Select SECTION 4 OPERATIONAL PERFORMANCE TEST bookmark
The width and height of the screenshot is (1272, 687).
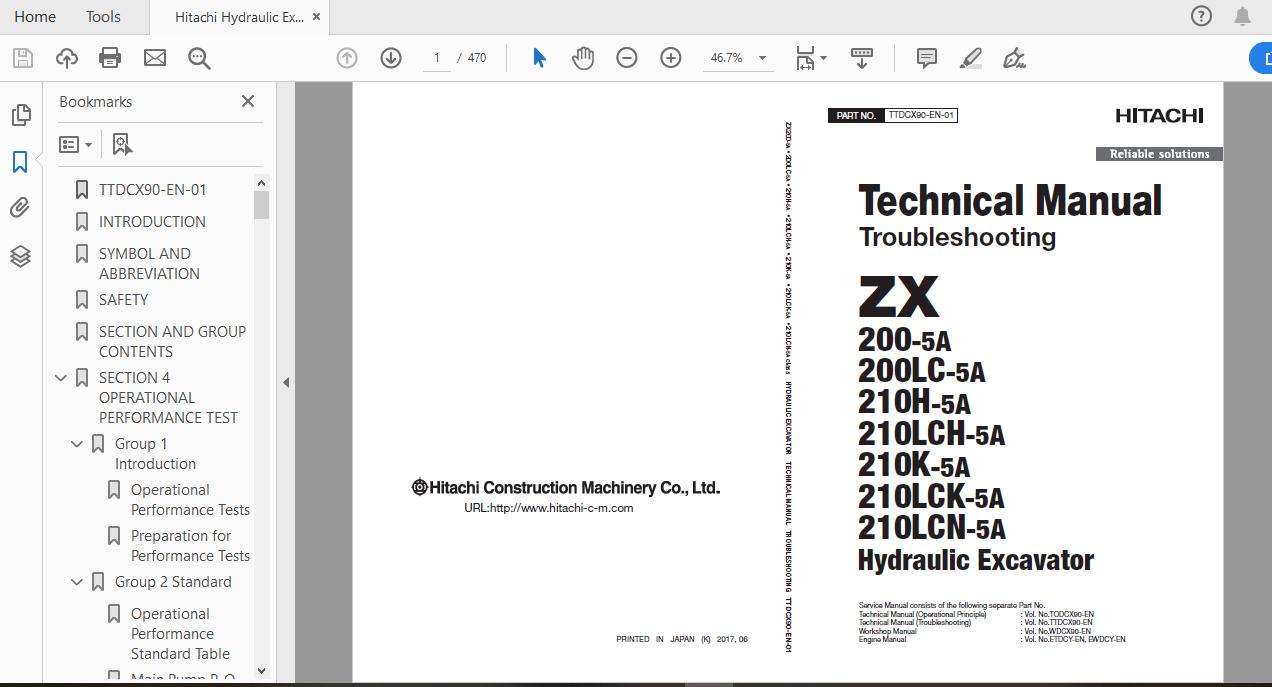click(168, 397)
